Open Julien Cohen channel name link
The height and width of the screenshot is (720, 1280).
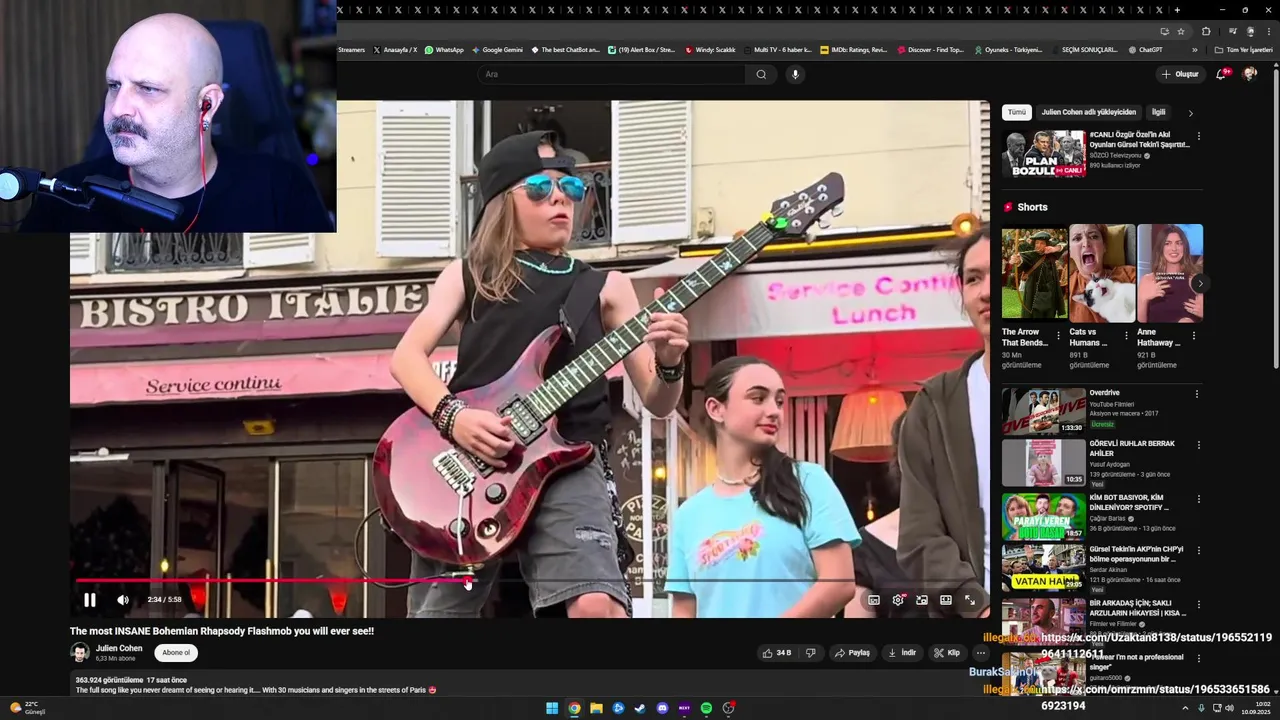click(x=119, y=648)
